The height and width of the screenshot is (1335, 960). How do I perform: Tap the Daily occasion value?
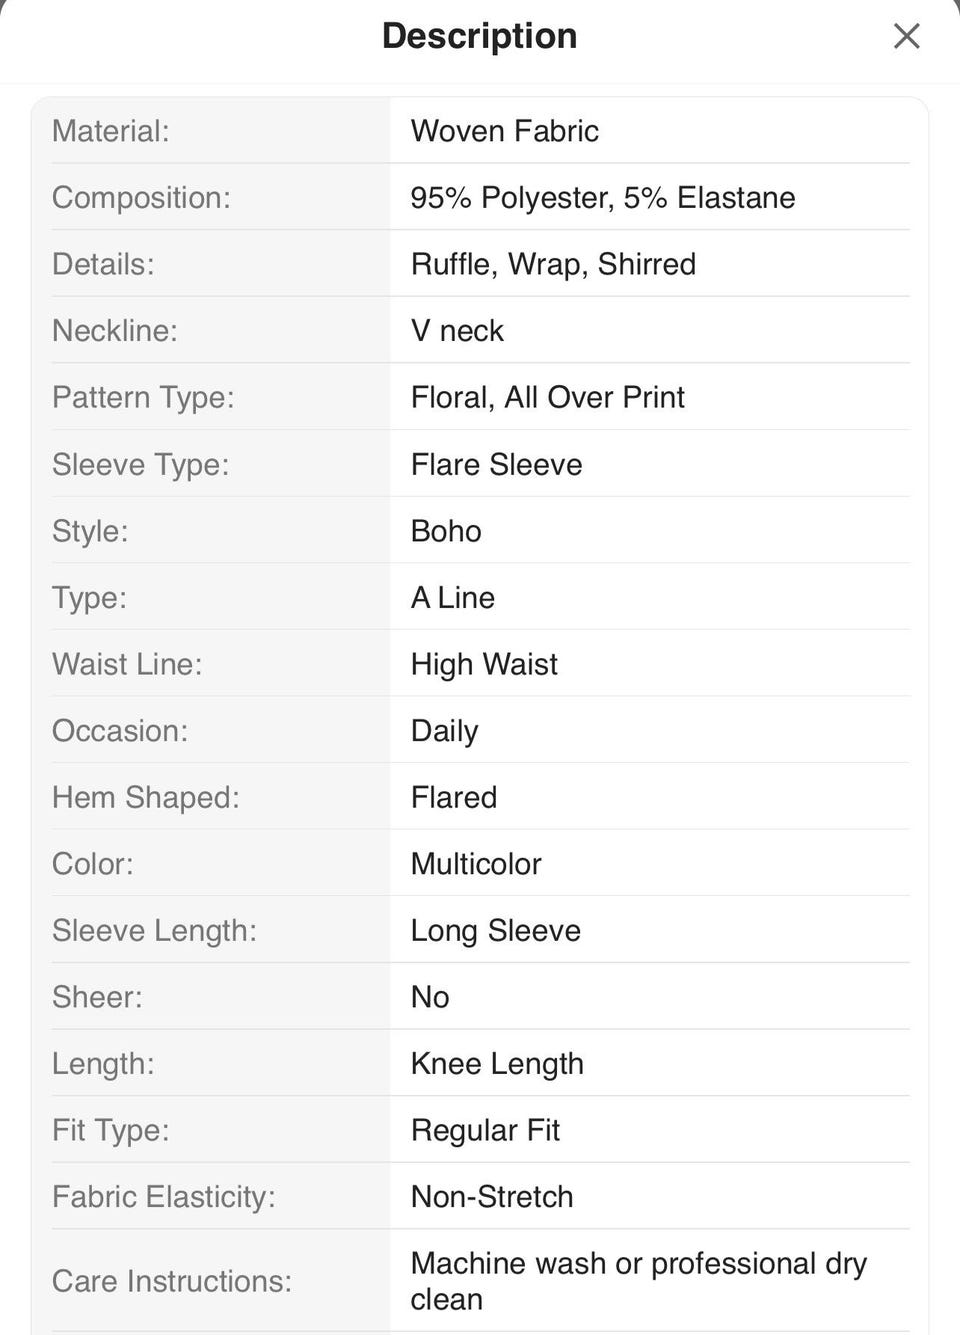444,731
